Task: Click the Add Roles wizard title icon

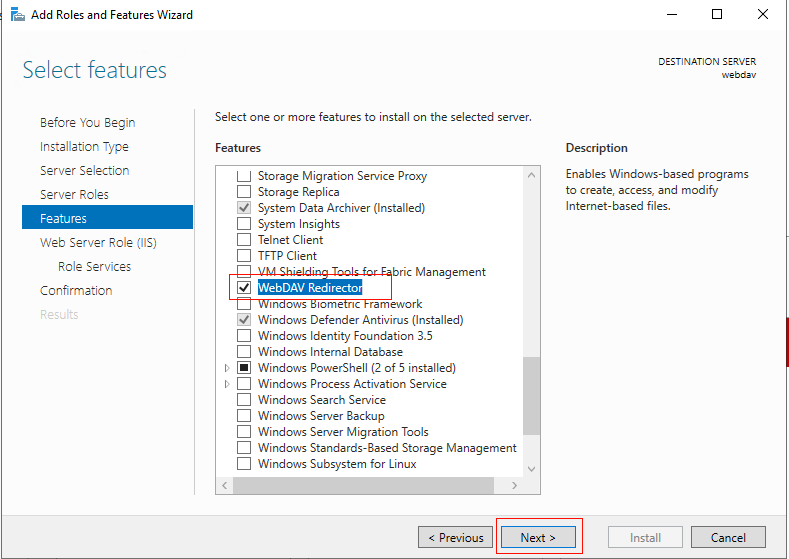Action: [18, 15]
